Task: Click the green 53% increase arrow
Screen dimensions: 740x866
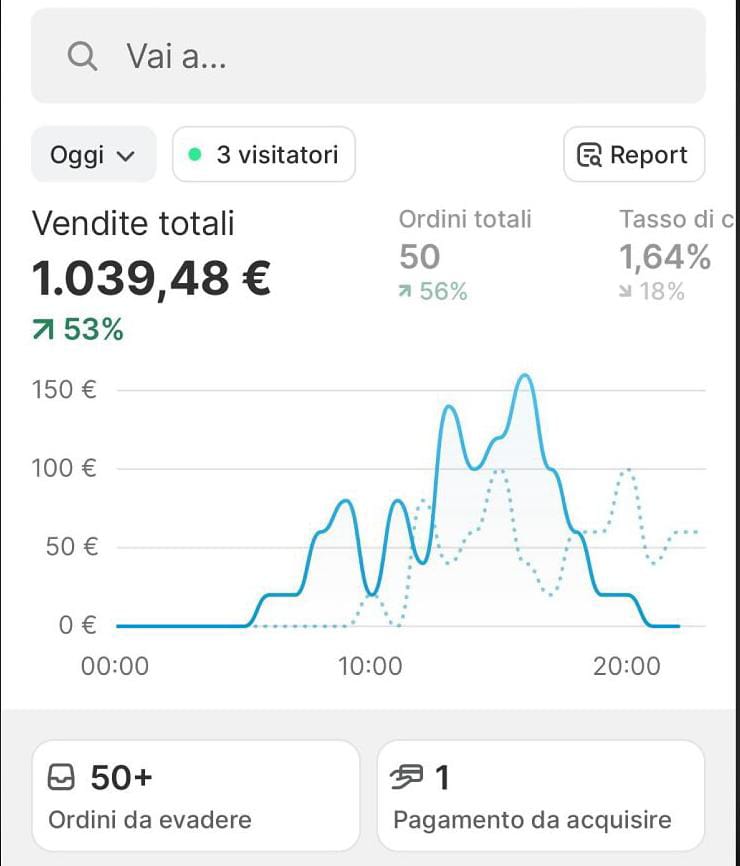Action: pos(44,331)
